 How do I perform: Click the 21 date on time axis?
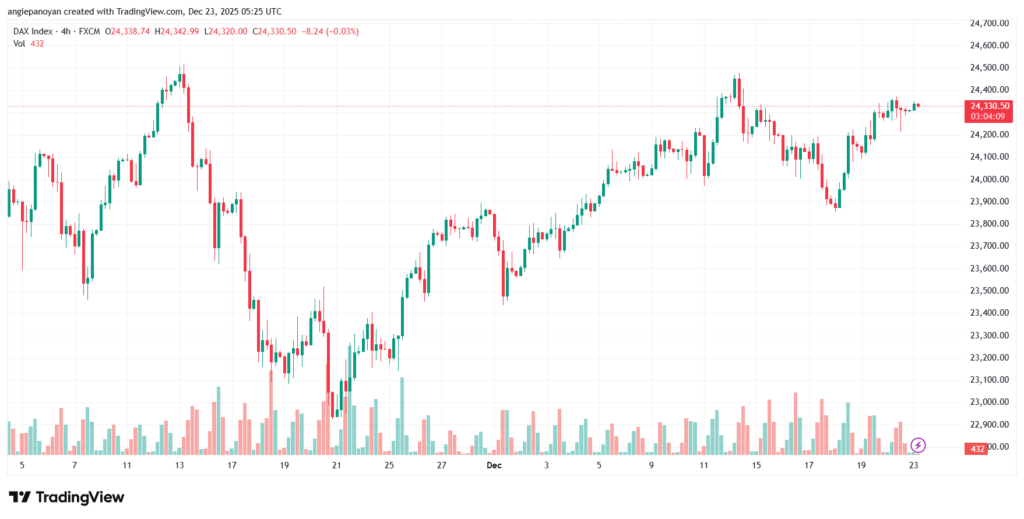[x=336, y=466]
